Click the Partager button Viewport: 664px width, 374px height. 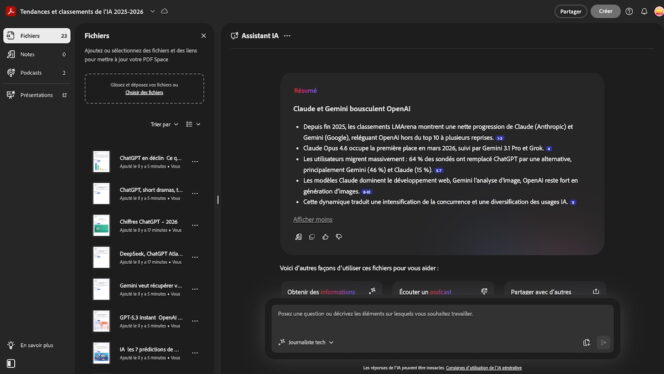[570, 11]
